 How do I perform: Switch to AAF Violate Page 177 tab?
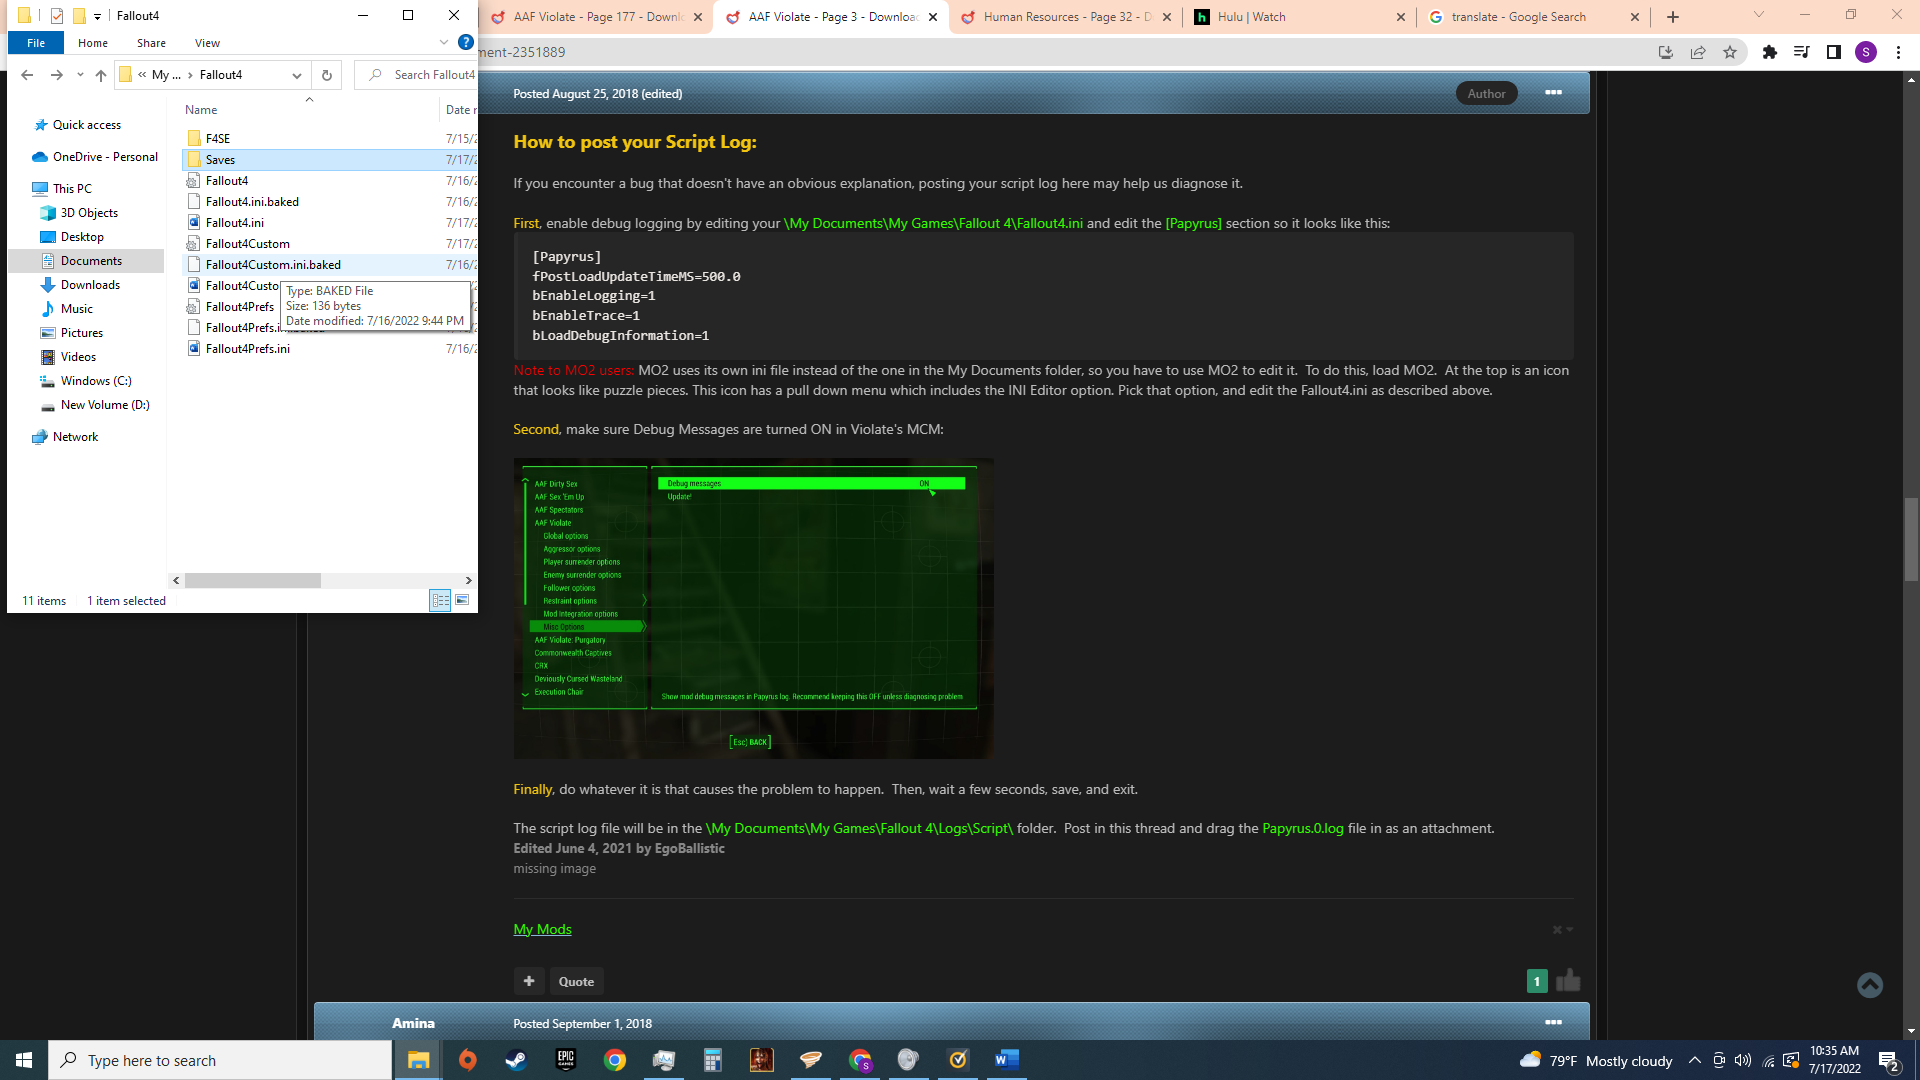coord(596,17)
